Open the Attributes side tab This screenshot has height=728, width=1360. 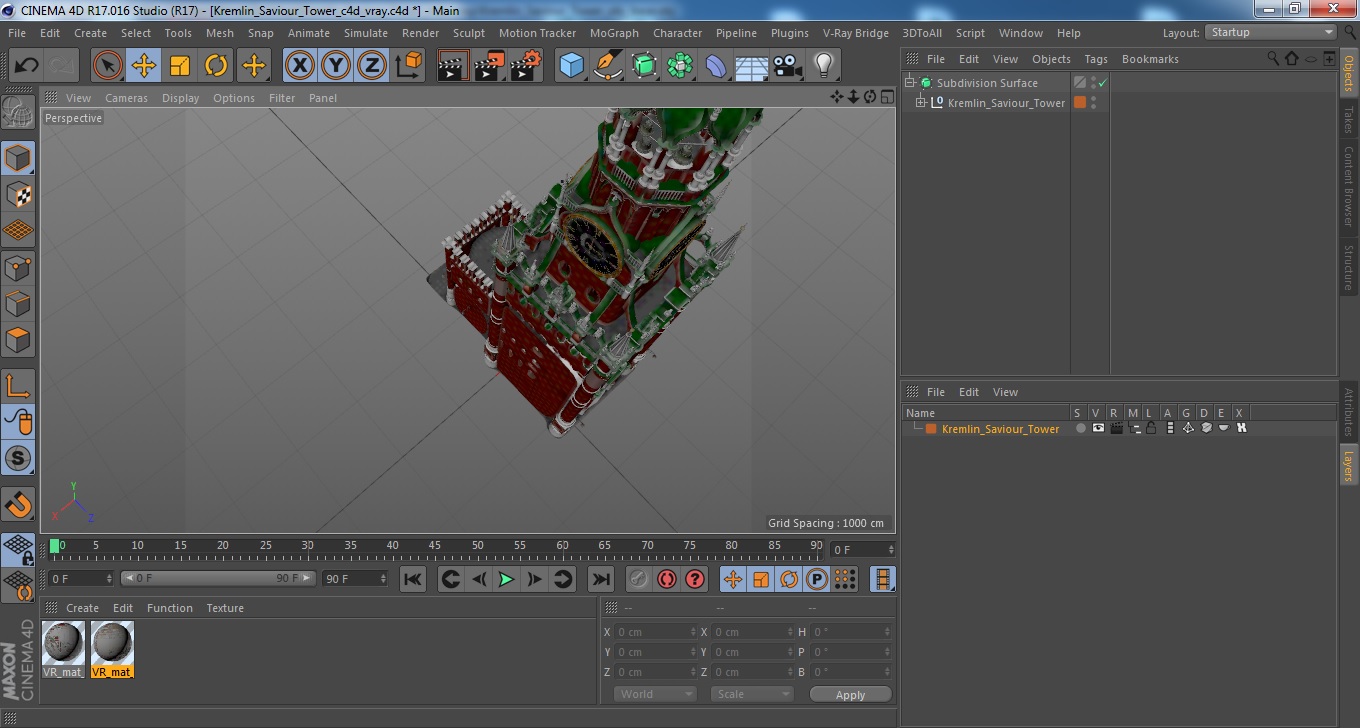(1349, 412)
